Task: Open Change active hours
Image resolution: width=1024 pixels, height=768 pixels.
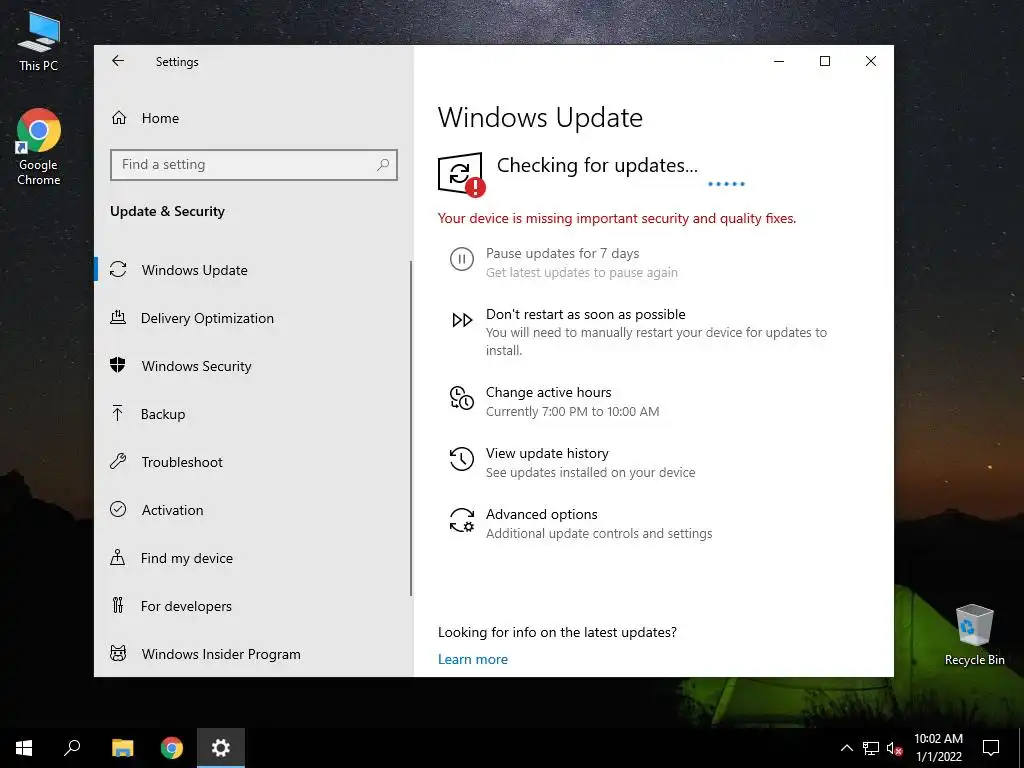Action: [549, 392]
